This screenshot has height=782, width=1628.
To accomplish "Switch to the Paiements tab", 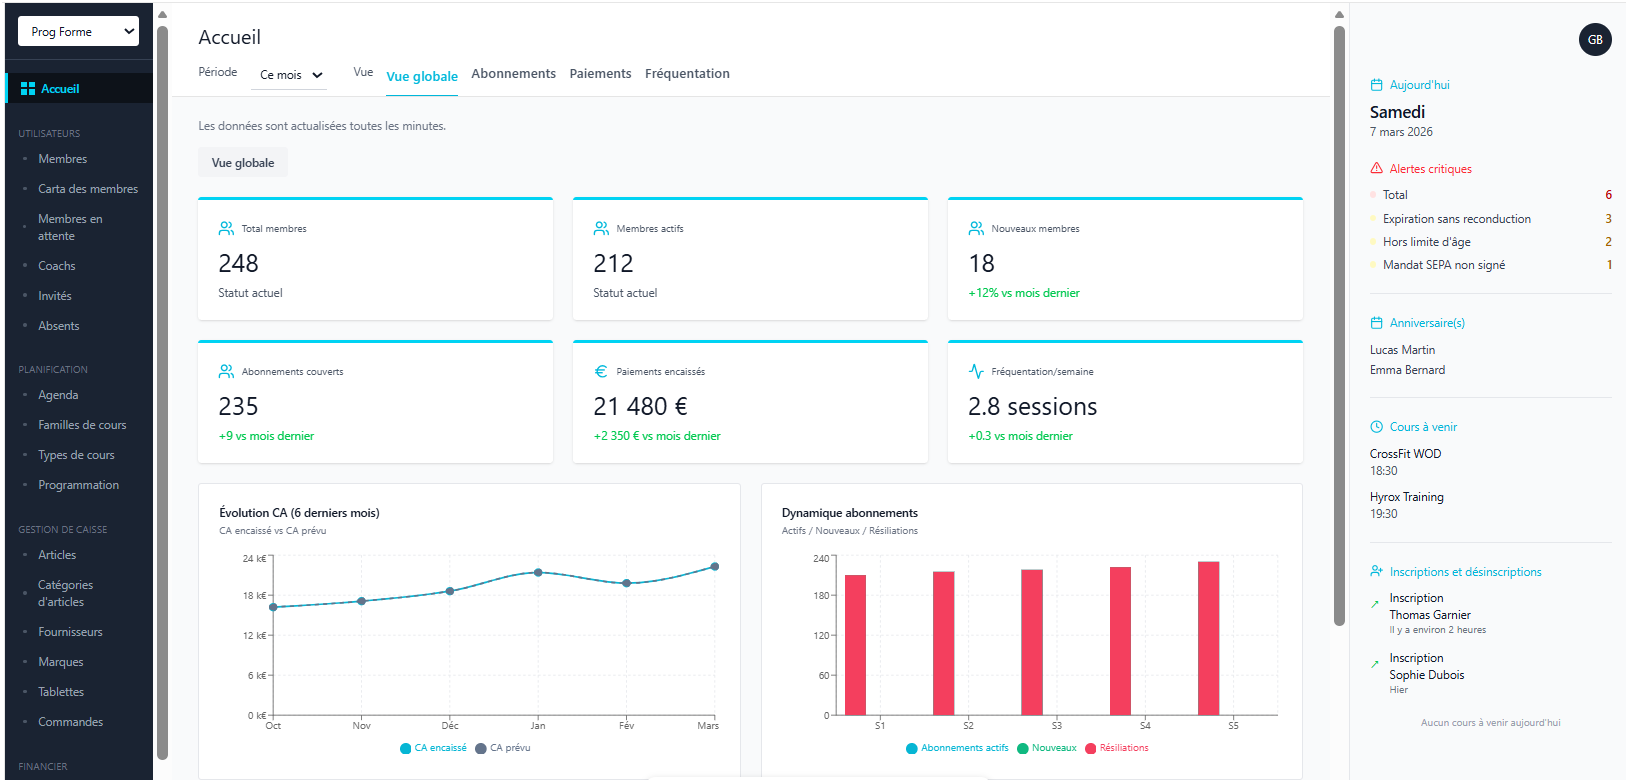I will [600, 74].
